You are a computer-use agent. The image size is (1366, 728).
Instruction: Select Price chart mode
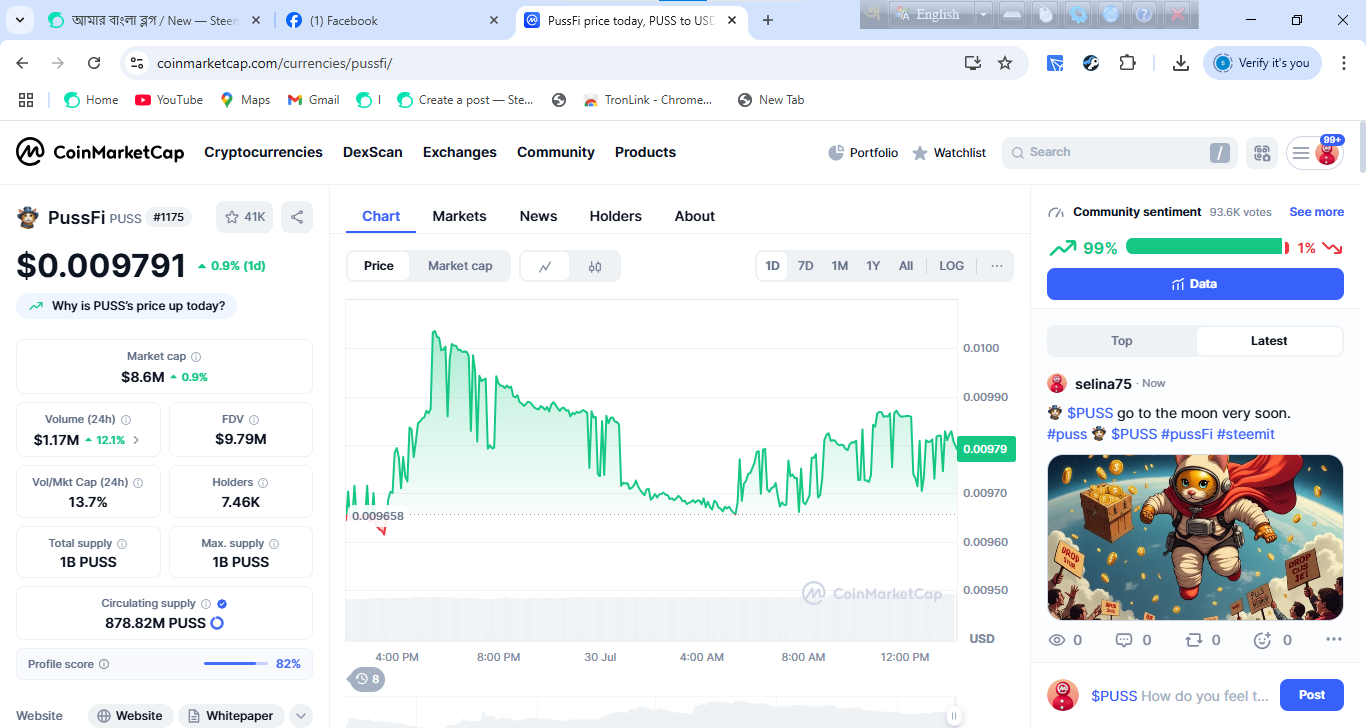point(379,266)
